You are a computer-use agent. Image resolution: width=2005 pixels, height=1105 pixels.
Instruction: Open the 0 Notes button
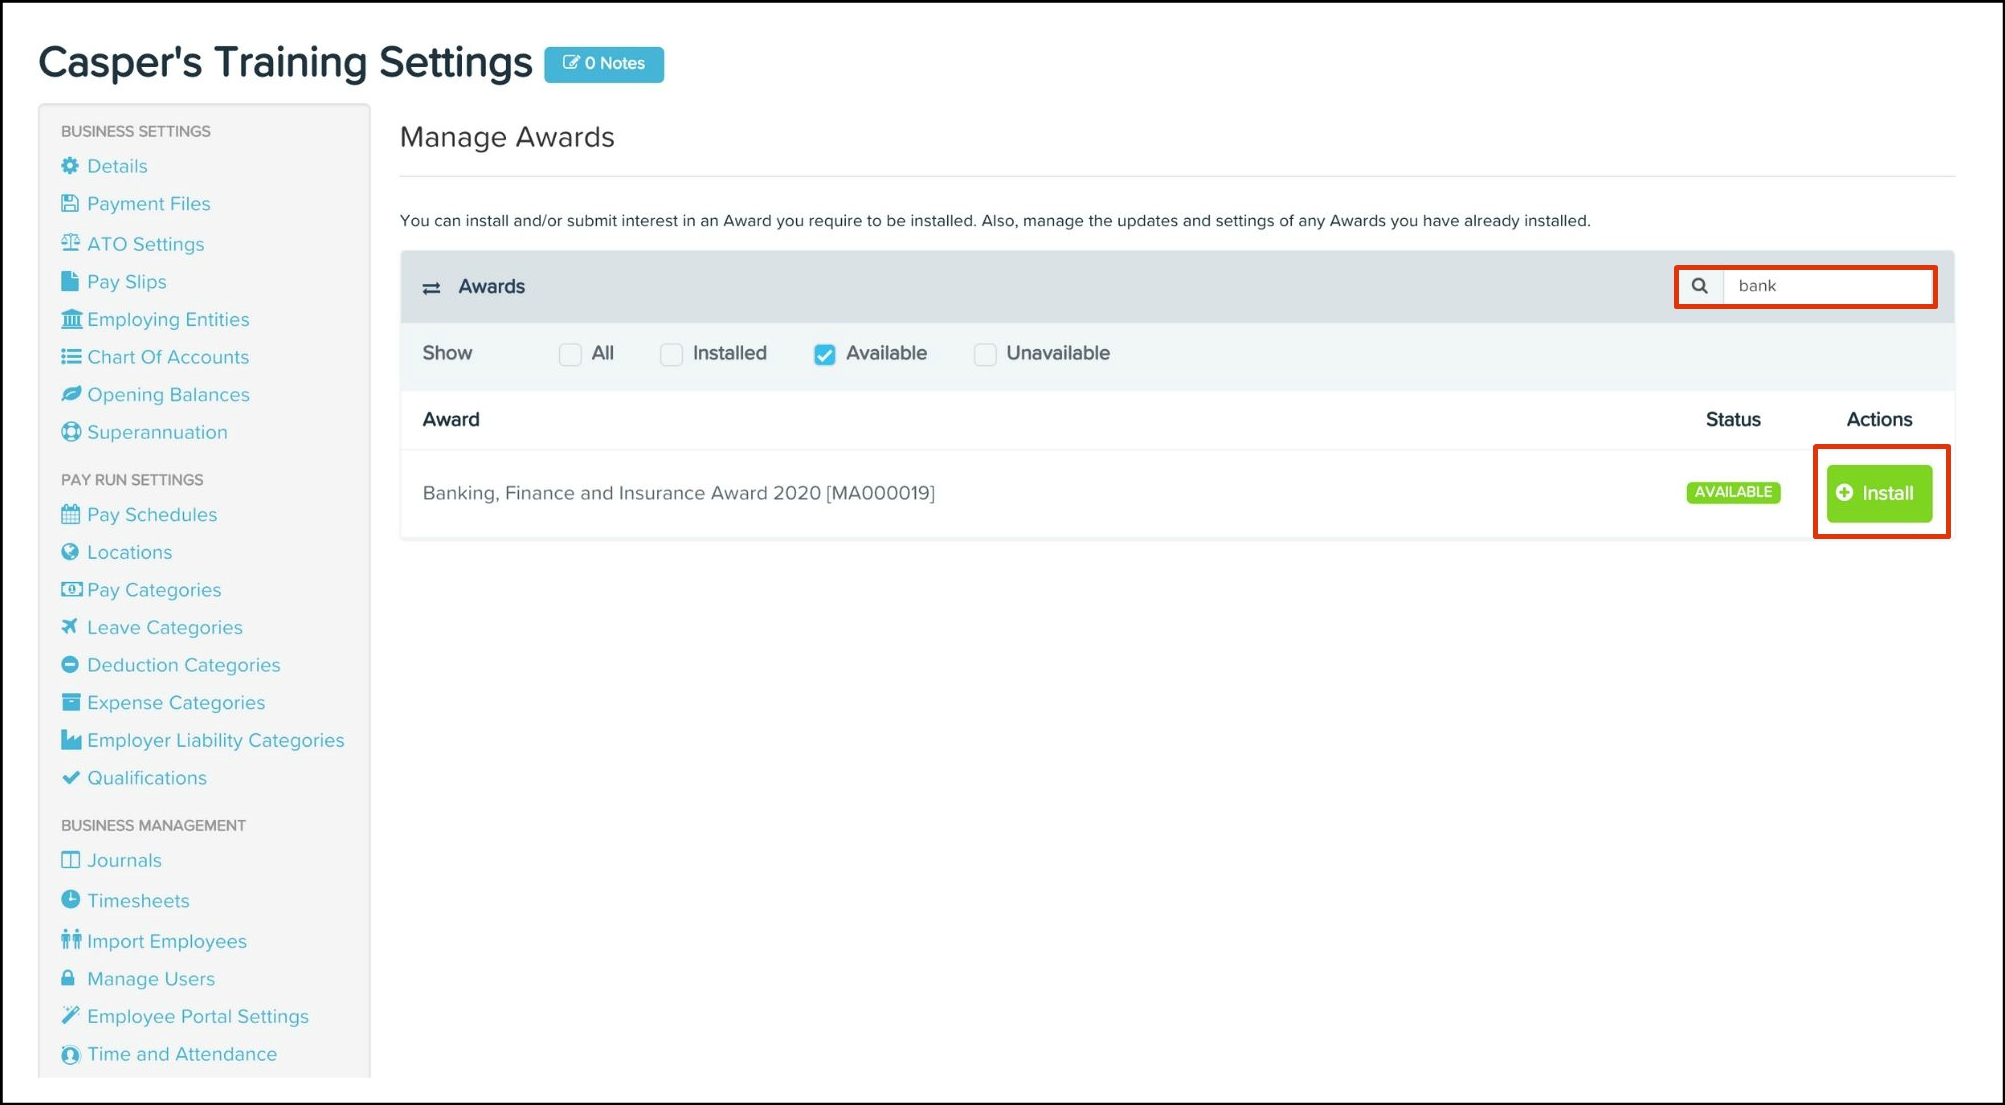point(604,64)
